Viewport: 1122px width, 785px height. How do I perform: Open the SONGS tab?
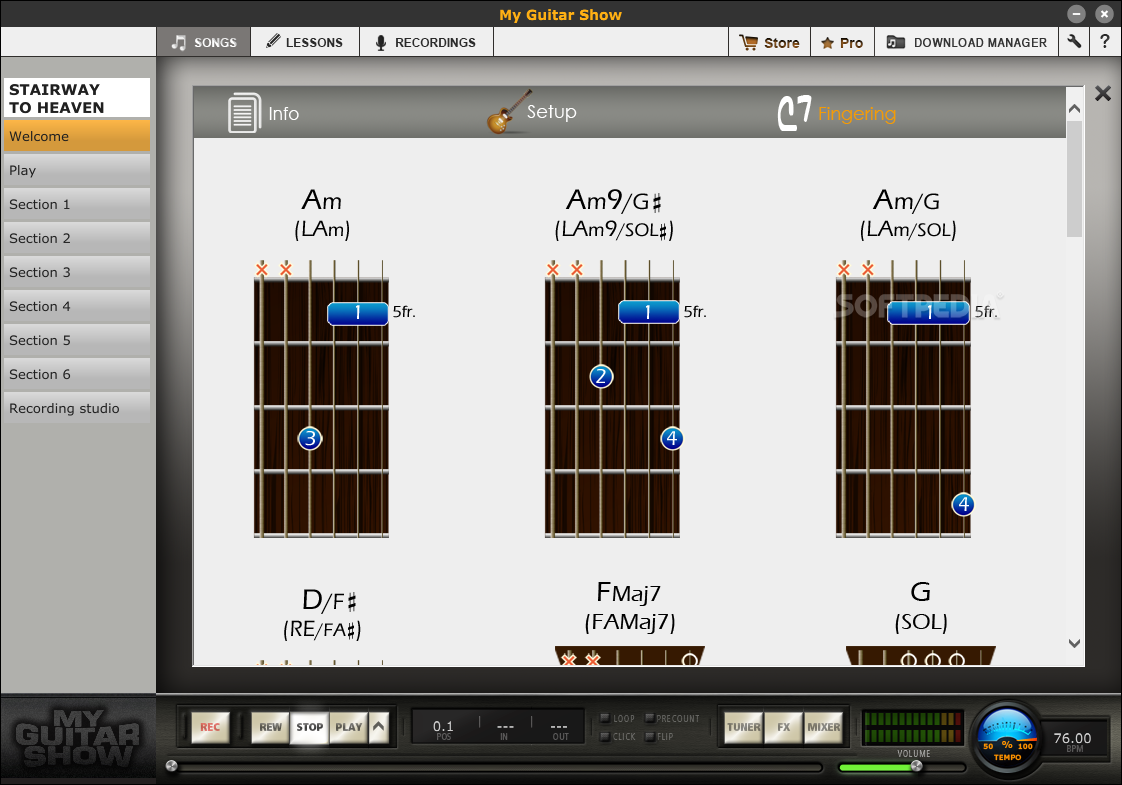[x=204, y=42]
